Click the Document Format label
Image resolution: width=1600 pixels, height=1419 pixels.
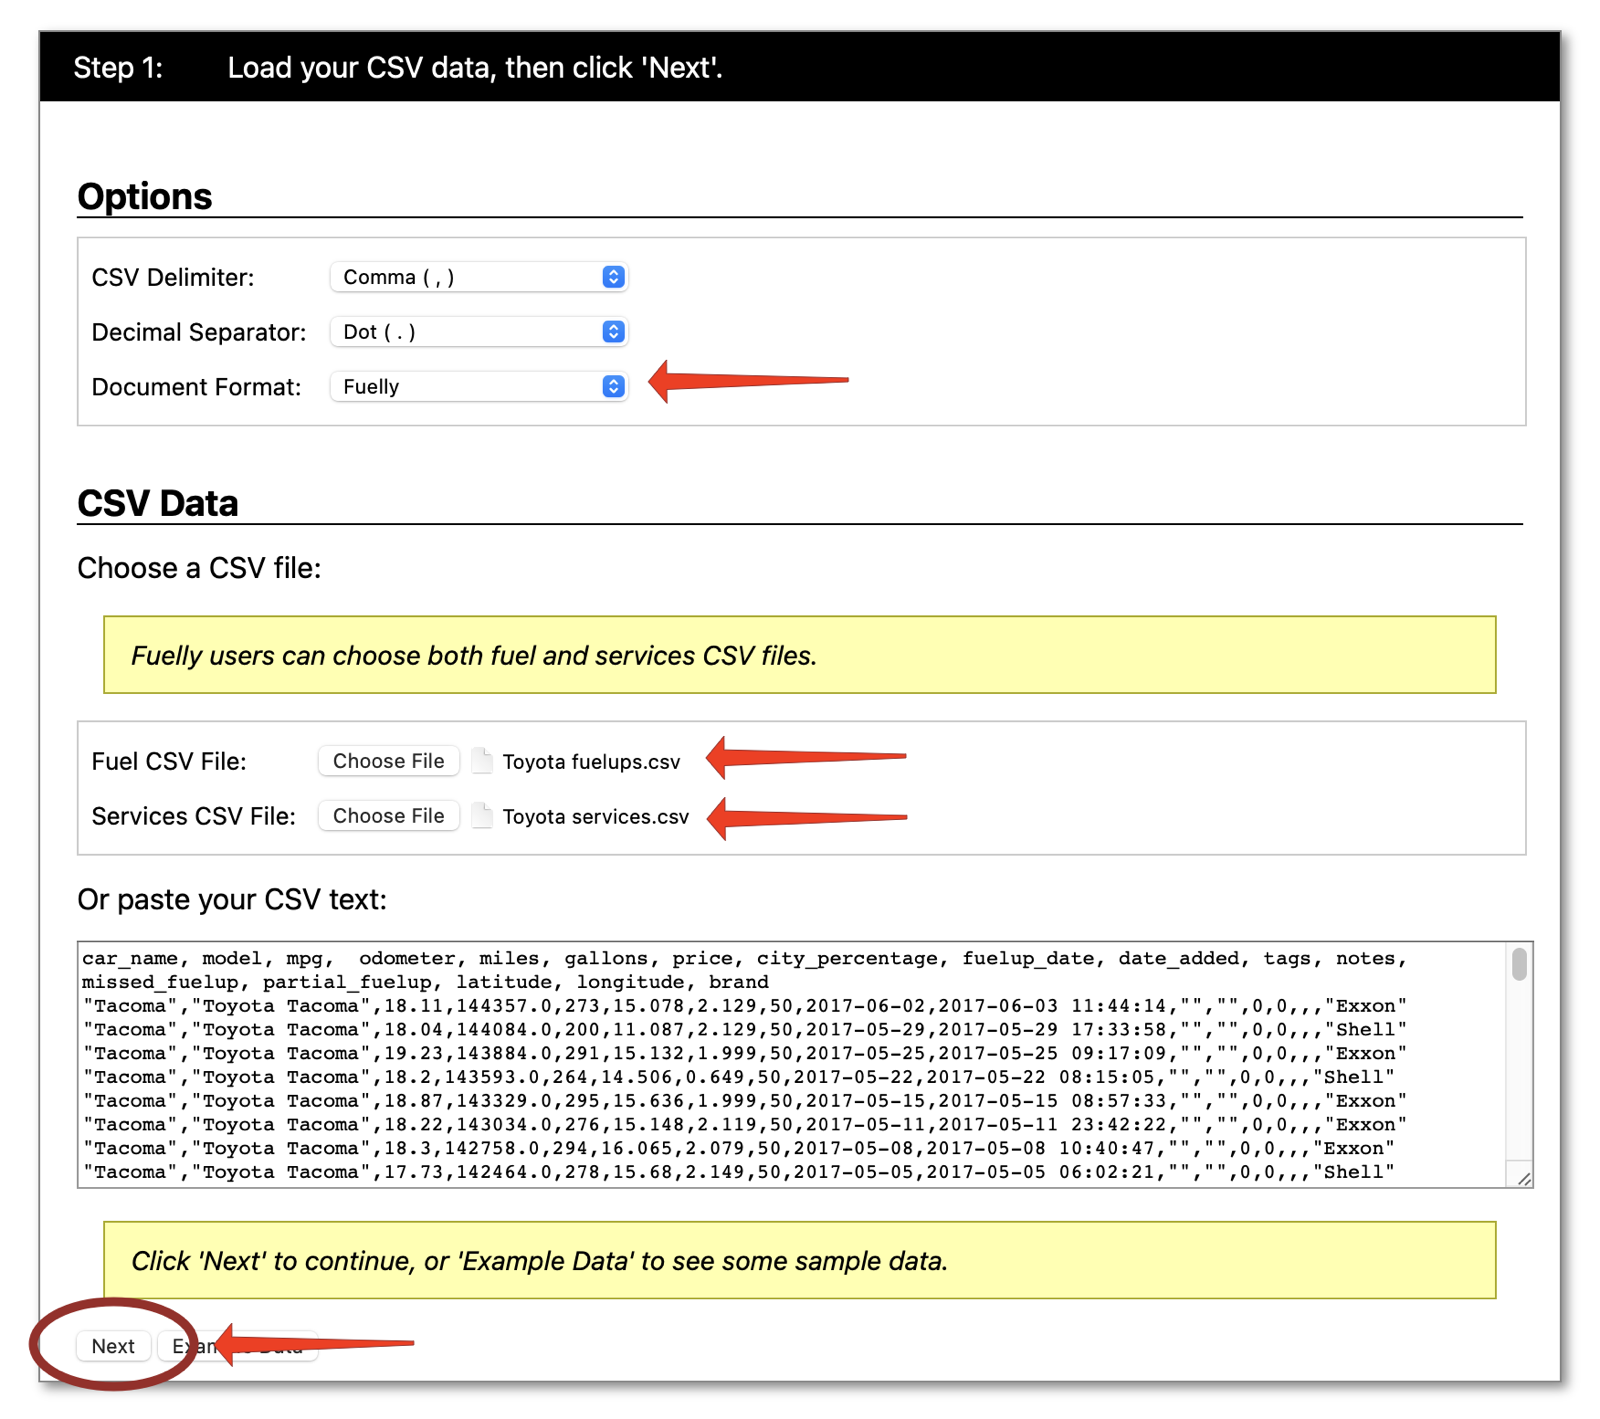[x=196, y=388]
